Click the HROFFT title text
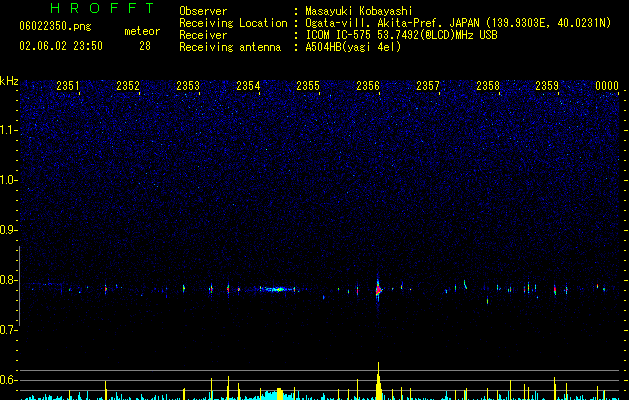 pyautogui.click(x=103, y=8)
